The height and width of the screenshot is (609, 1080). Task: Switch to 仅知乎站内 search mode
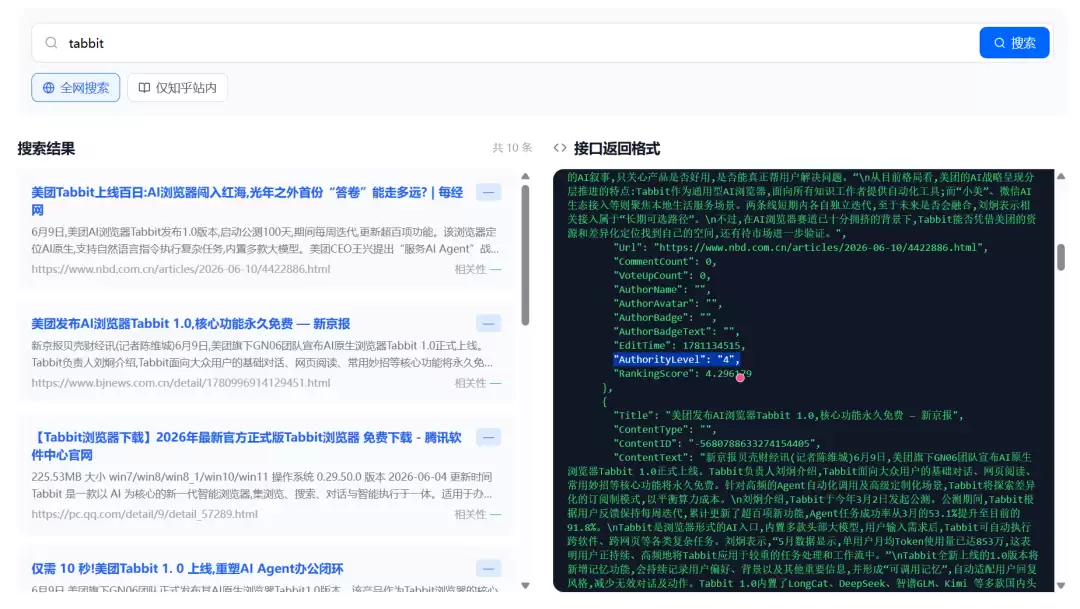178,87
